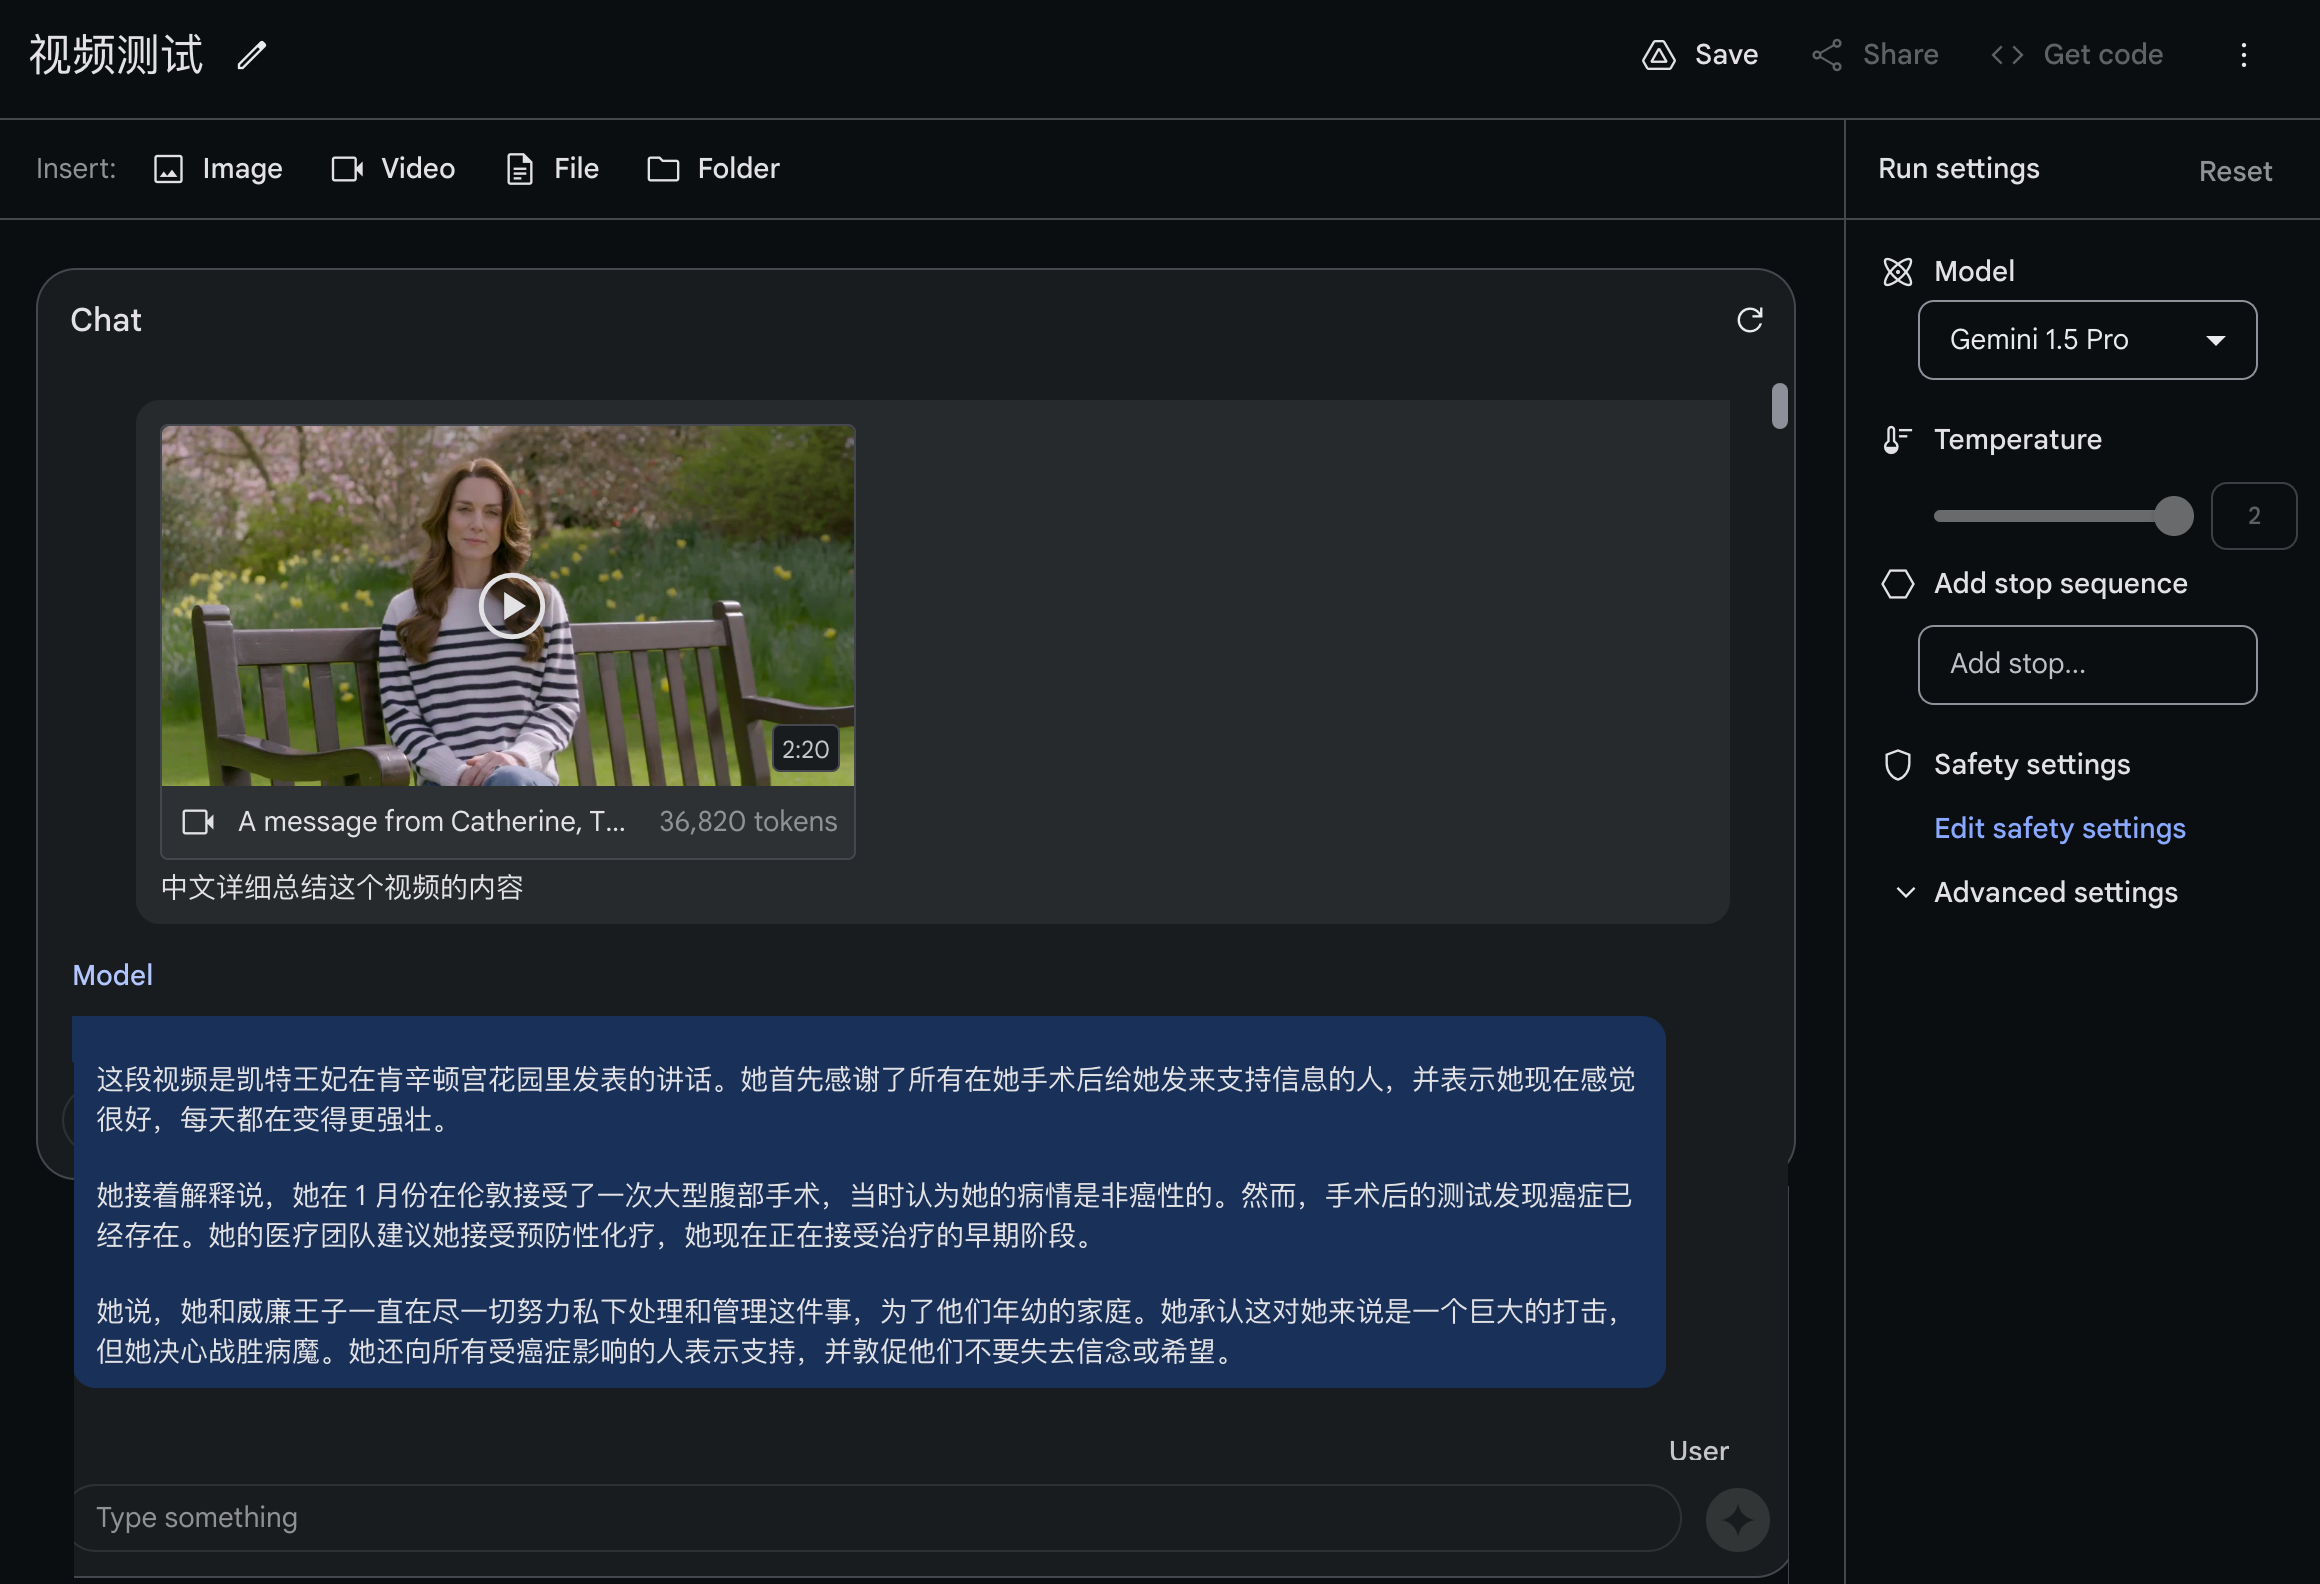Screen dimensions: 2320x1584
Task: Open the Gemini 1.5 Pro model dropdown
Action: click(x=2087, y=340)
